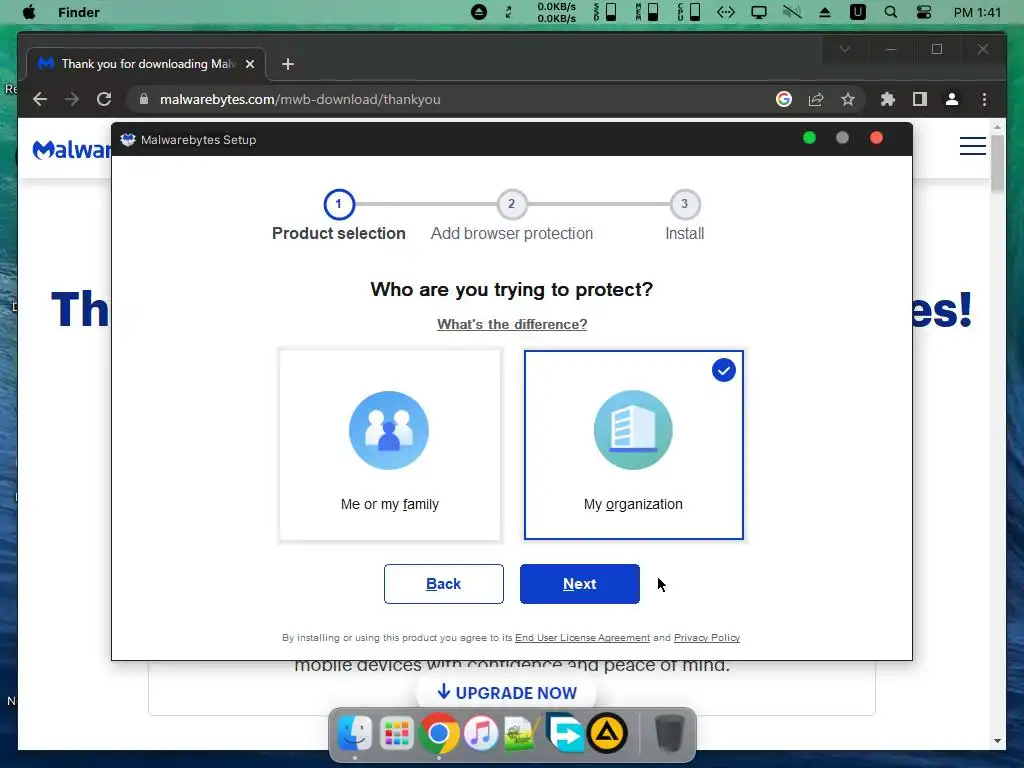Screen dimensions: 1024x768
Task: Open the Chrome three-dot menu
Action: (x=984, y=99)
